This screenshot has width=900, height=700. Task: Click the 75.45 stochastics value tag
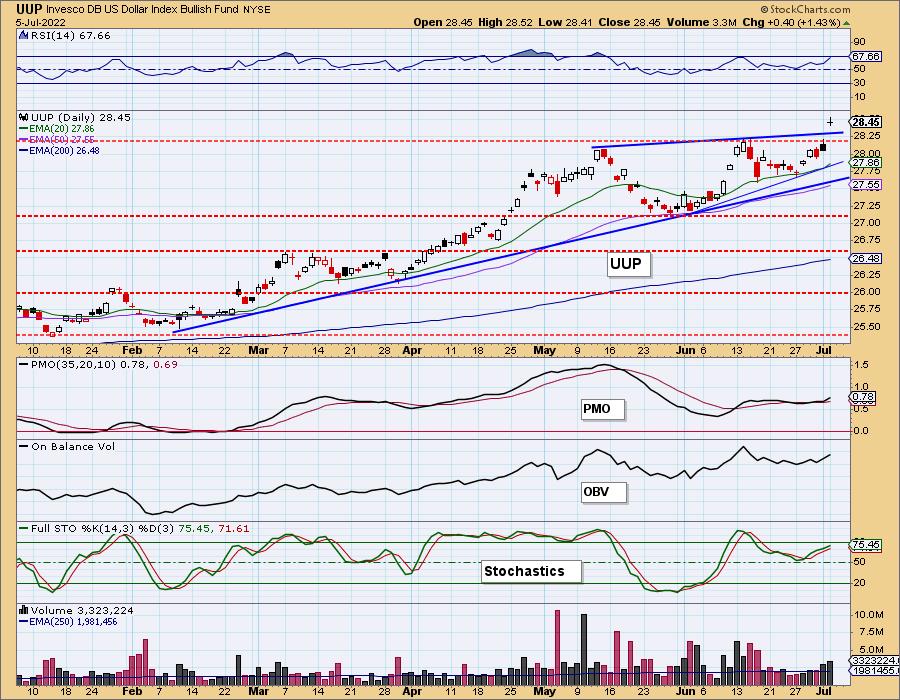tap(866, 545)
